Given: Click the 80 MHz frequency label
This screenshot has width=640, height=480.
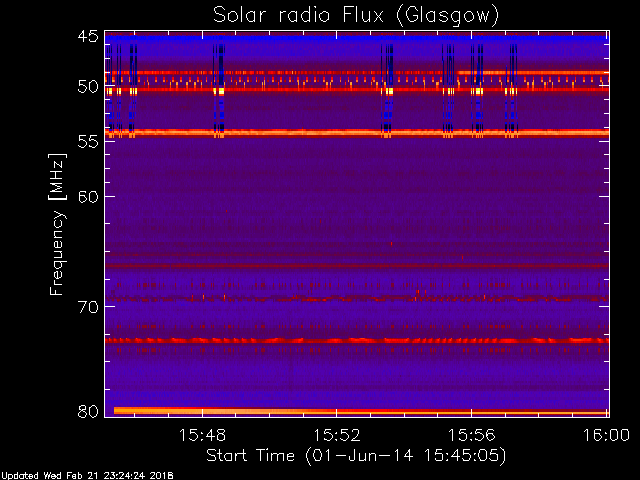Looking at the screenshot, I should (88, 411).
